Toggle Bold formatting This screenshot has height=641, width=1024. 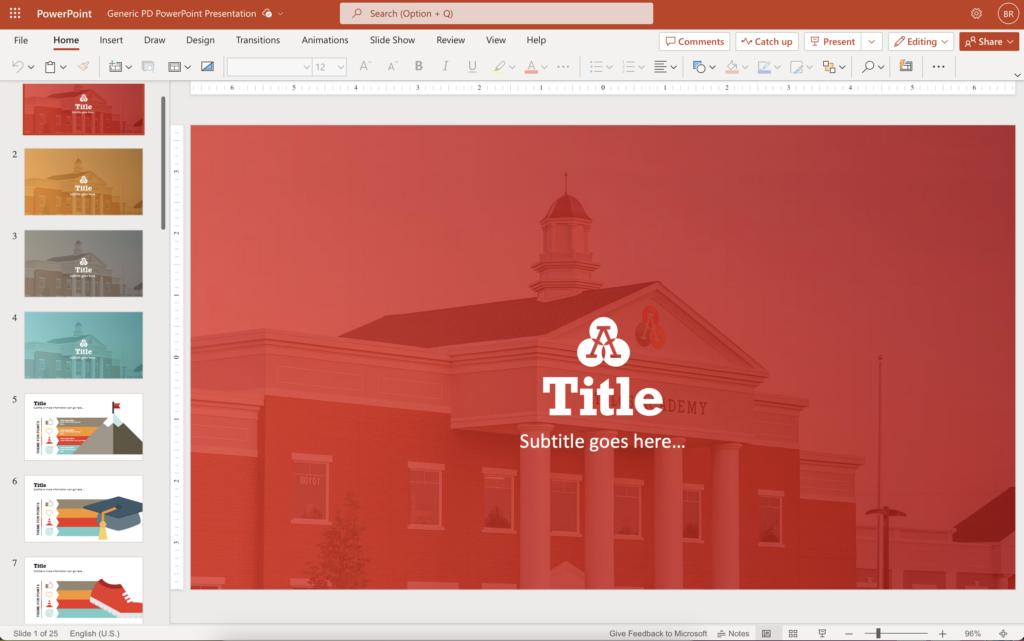(x=419, y=67)
